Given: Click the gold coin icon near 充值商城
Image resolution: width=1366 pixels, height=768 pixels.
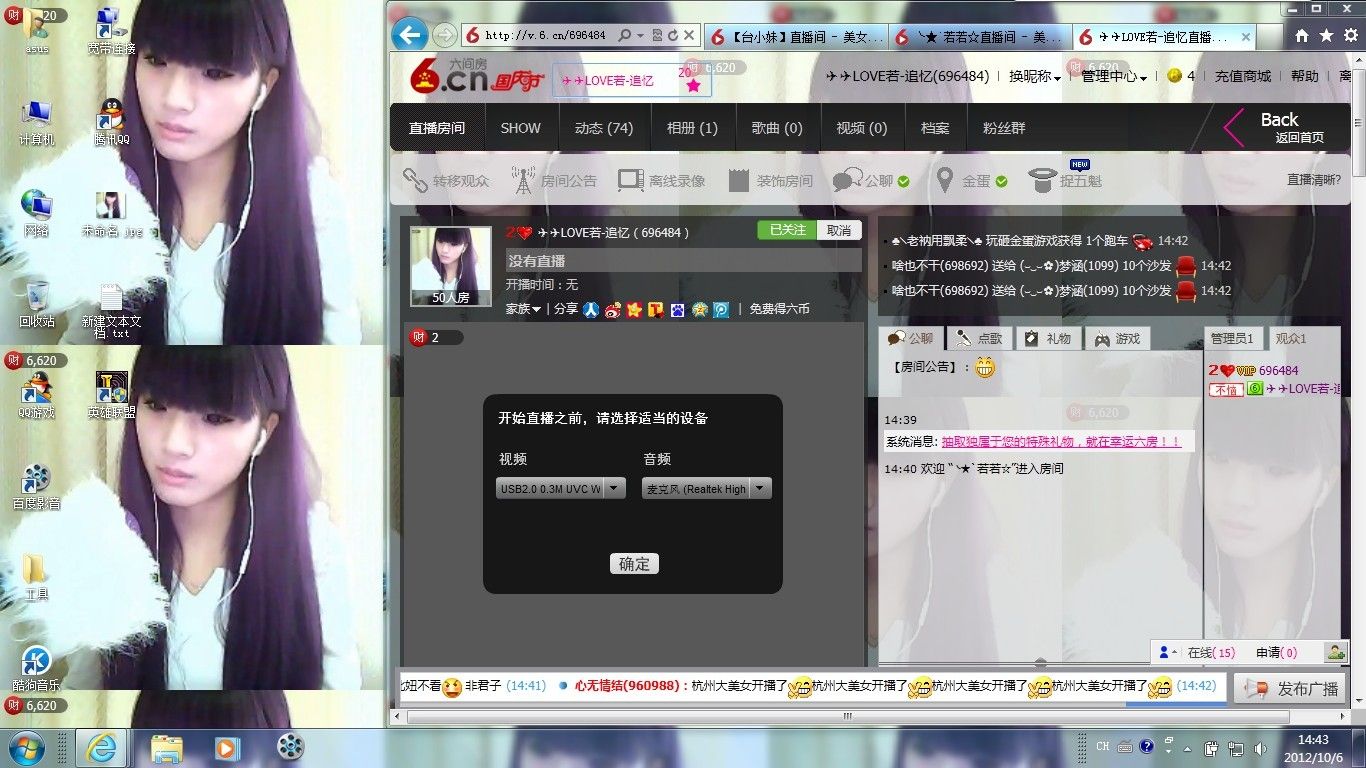Looking at the screenshot, I should click(1175, 76).
